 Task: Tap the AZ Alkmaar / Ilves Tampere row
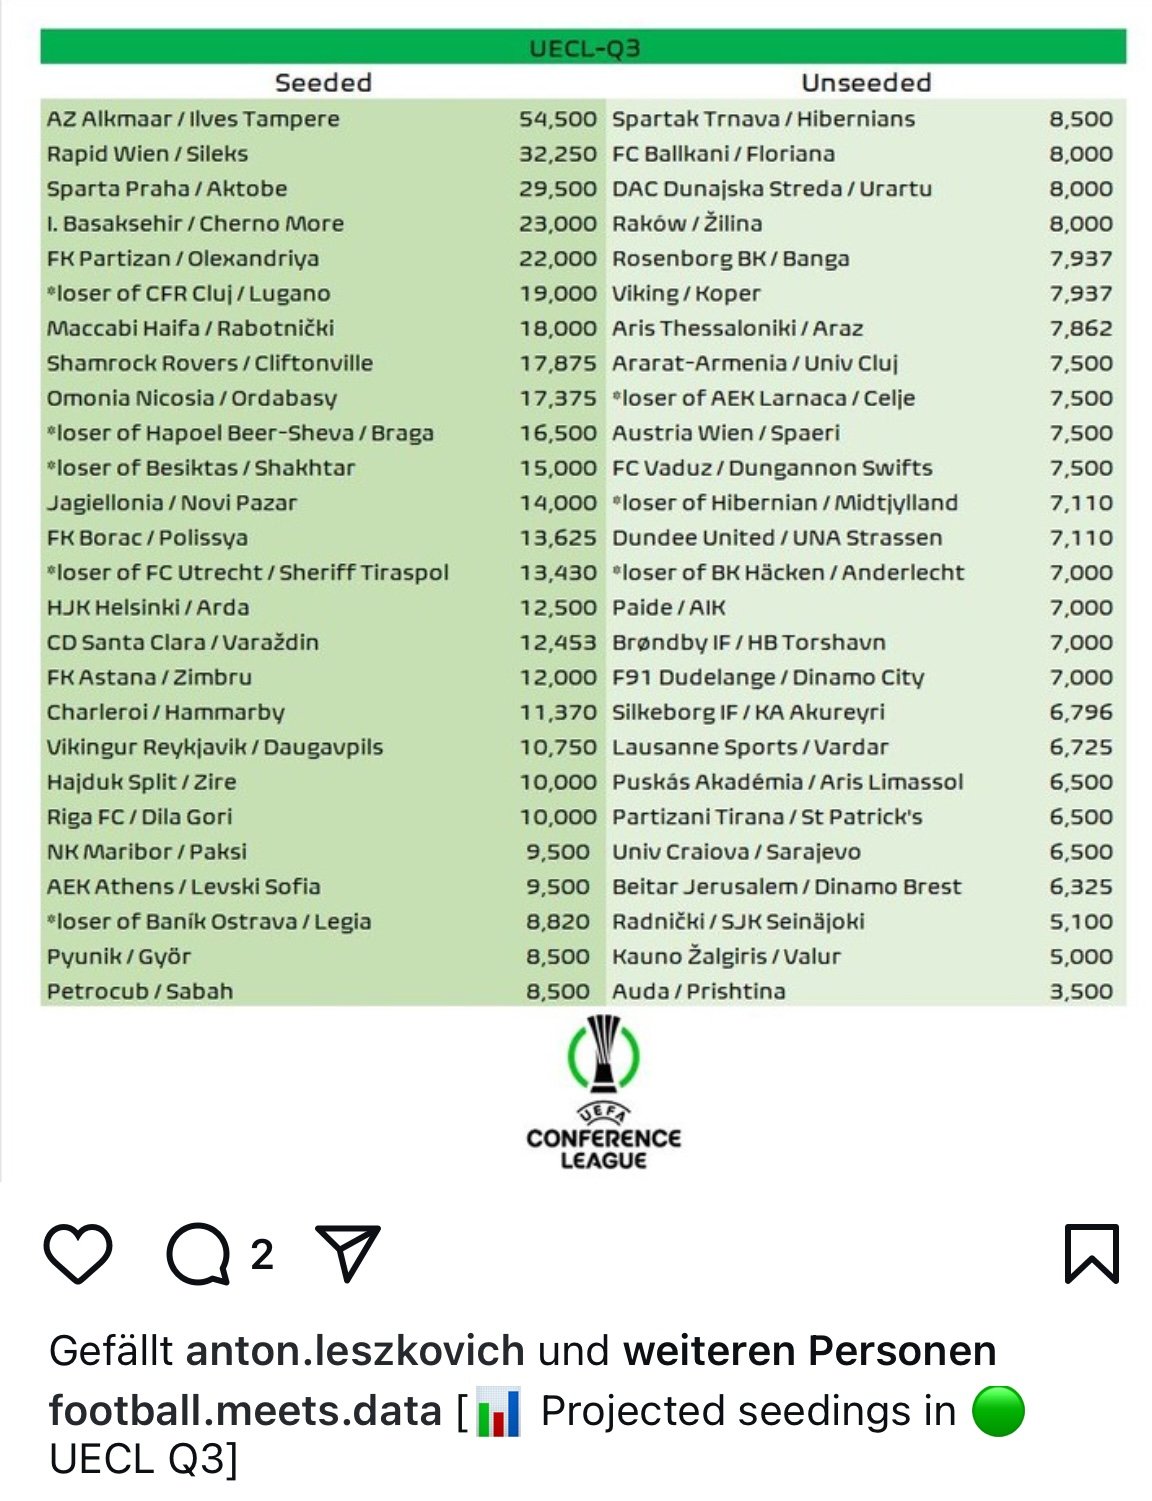click(322, 119)
